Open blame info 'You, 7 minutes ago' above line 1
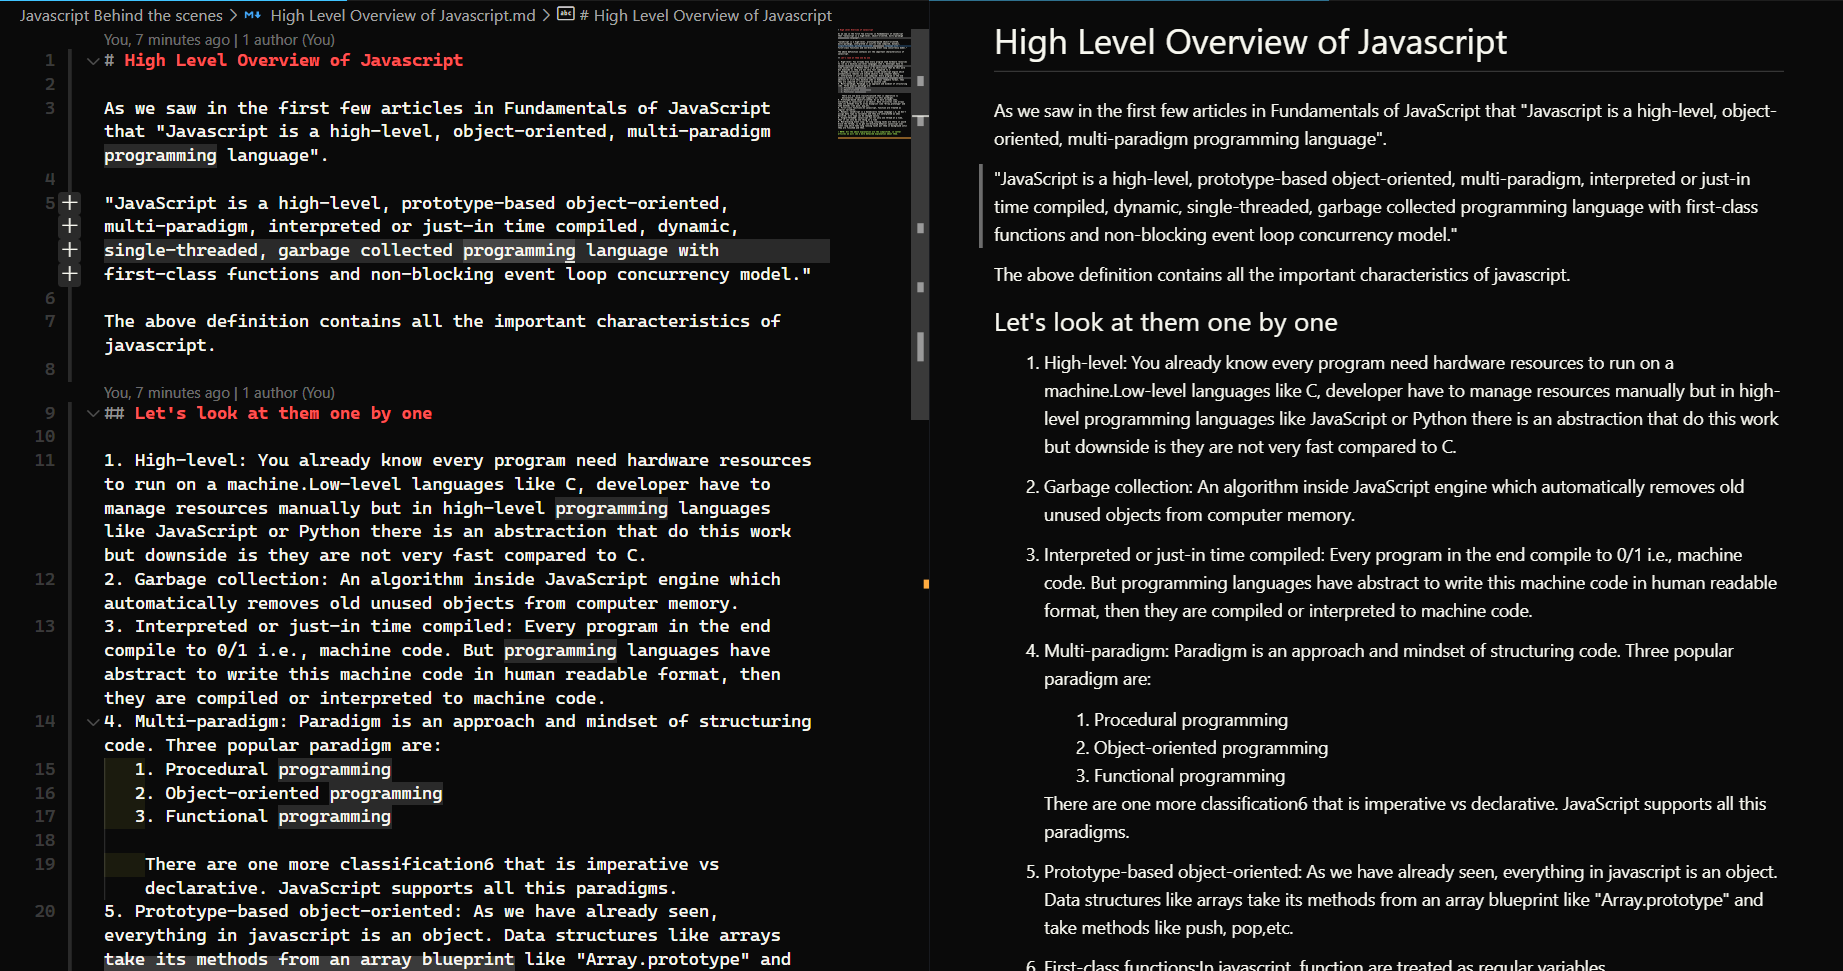1843x971 pixels. point(163,39)
